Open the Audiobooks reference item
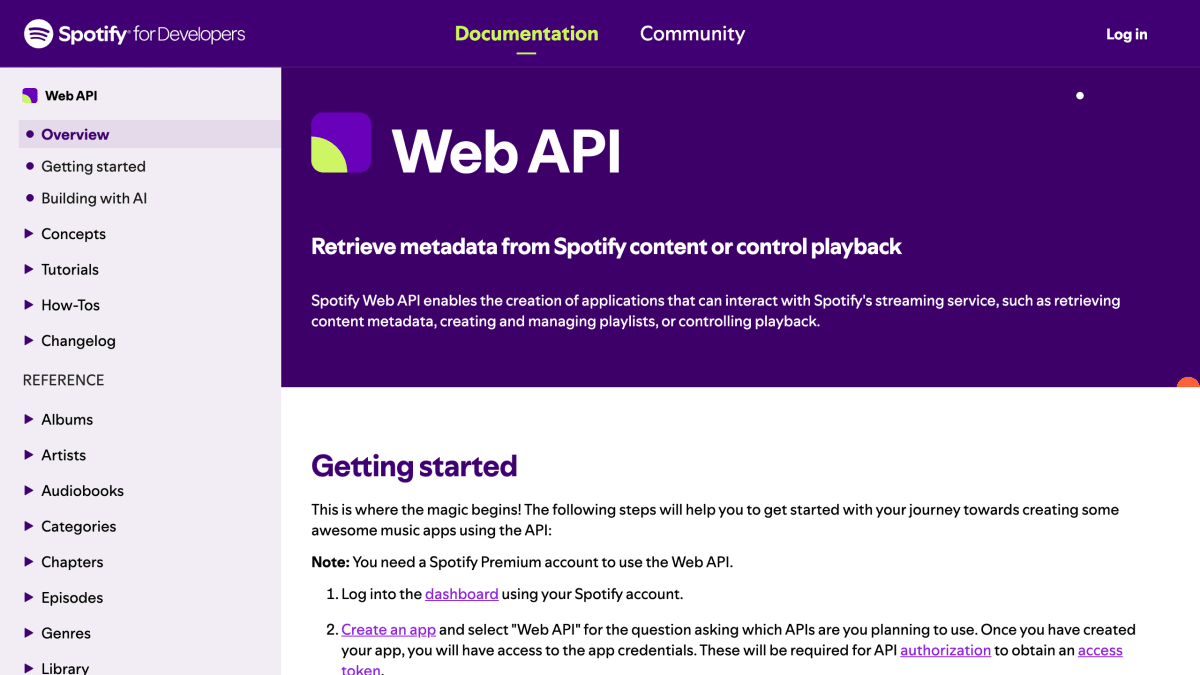 pyautogui.click(x=82, y=491)
